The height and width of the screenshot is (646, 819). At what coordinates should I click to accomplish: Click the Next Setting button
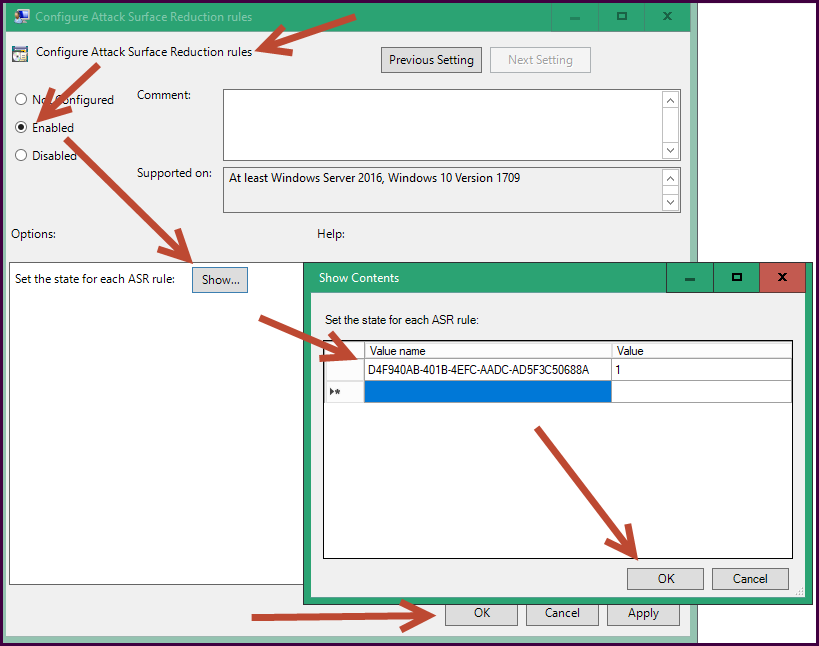pos(540,60)
